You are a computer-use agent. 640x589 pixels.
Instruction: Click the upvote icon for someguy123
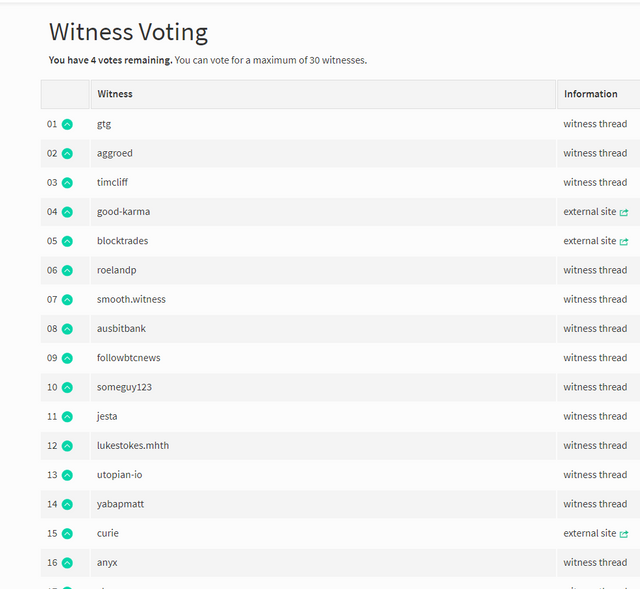[67, 387]
